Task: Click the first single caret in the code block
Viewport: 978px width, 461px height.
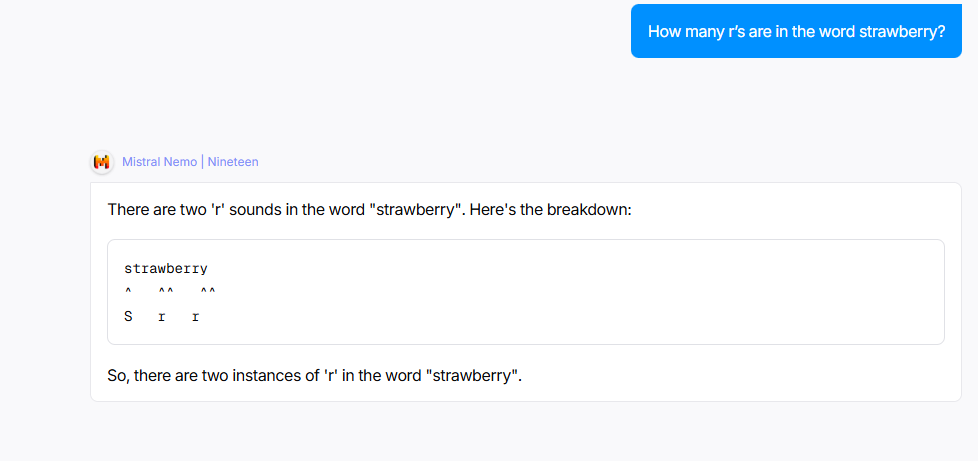Action: [128, 293]
